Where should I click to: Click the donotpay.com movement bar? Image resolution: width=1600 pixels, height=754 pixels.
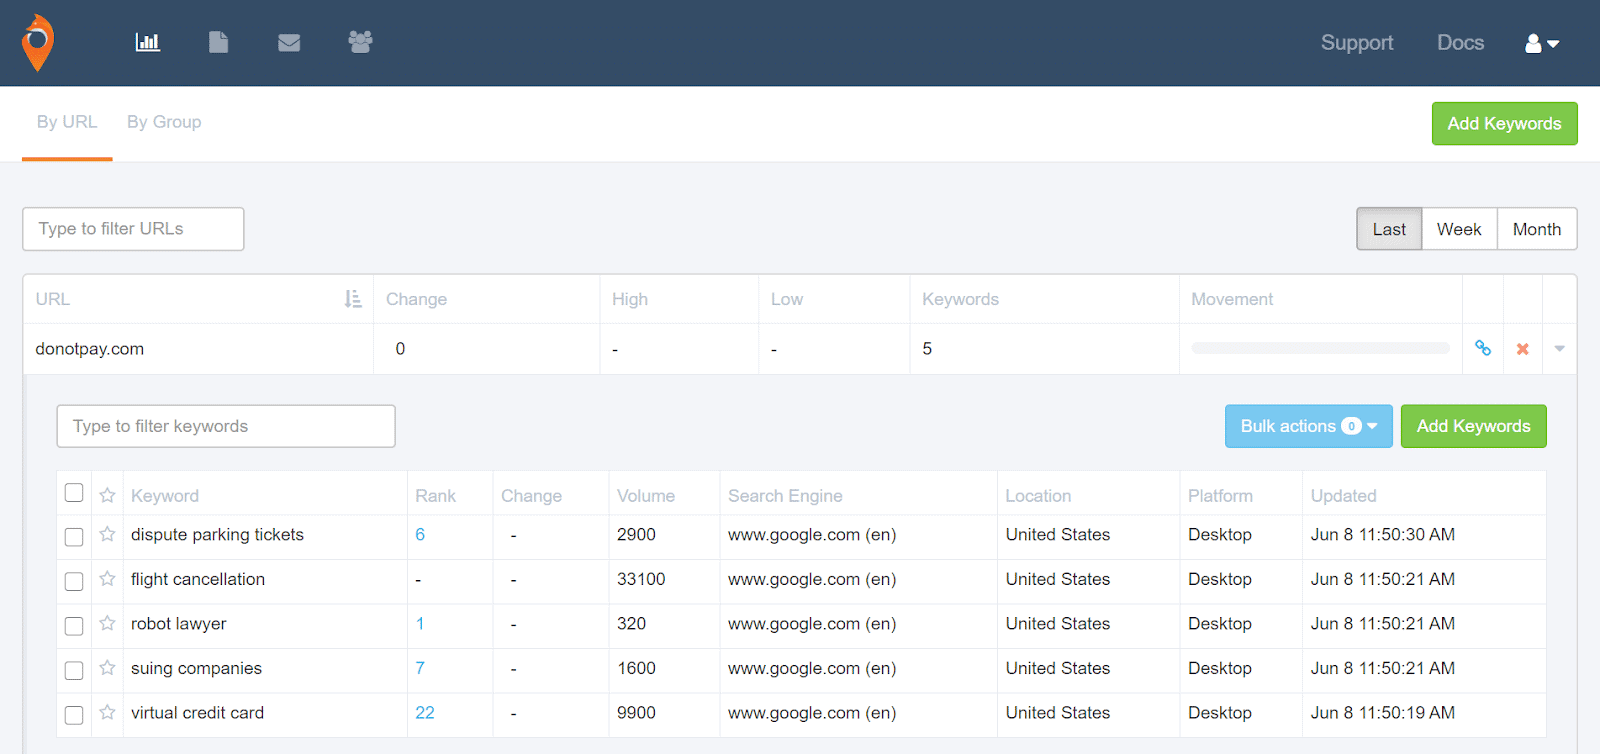tap(1320, 348)
